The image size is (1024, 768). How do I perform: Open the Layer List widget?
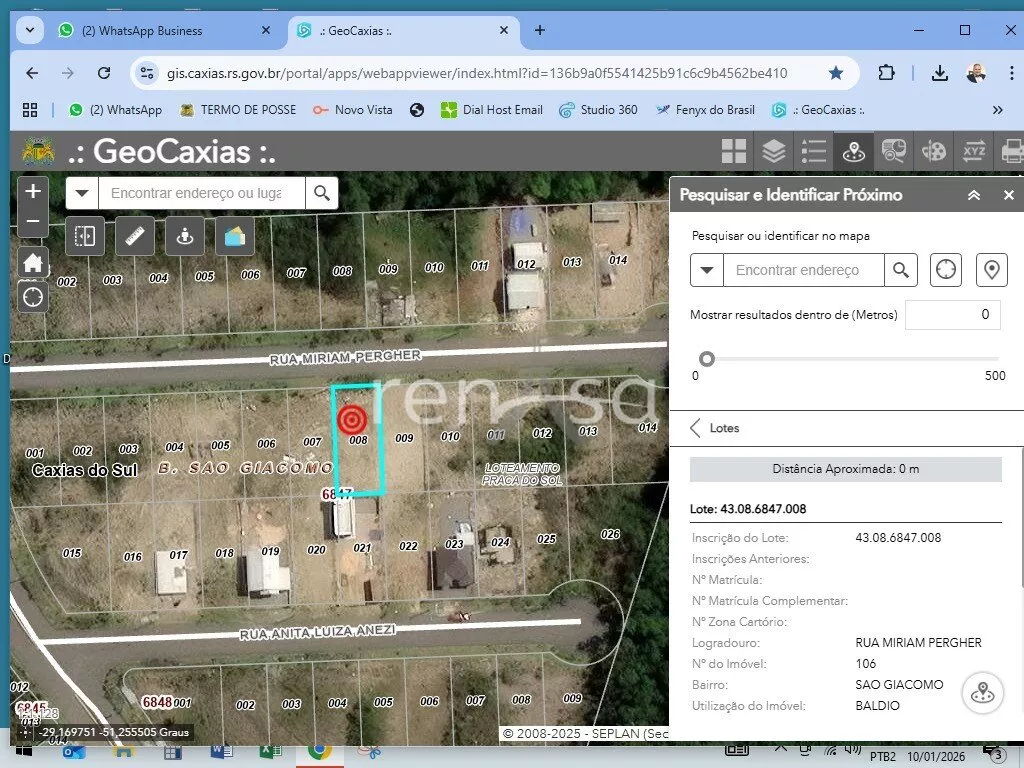(773, 151)
